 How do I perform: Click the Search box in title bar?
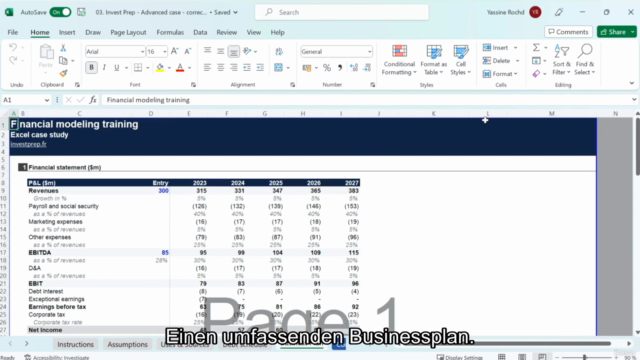[x=342, y=12]
